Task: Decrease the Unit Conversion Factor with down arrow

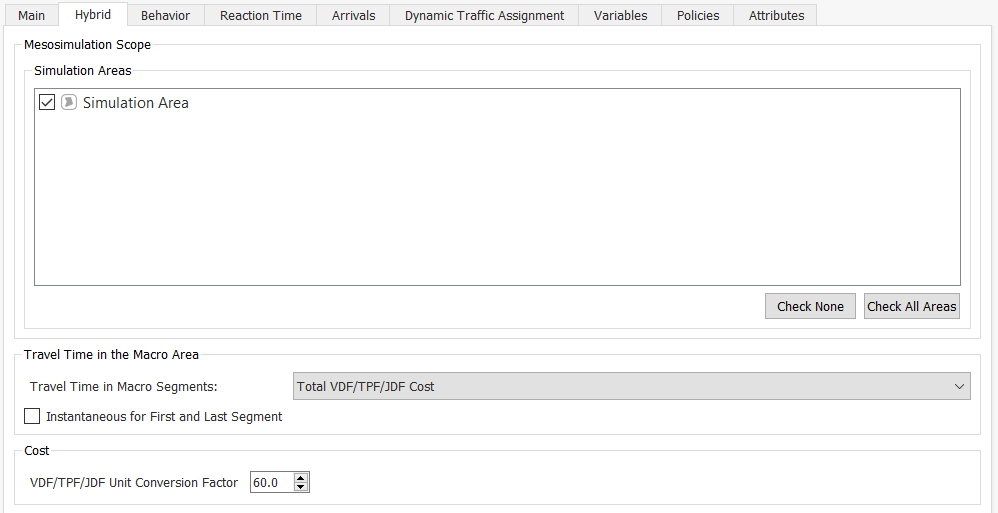Action: pyautogui.click(x=301, y=487)
